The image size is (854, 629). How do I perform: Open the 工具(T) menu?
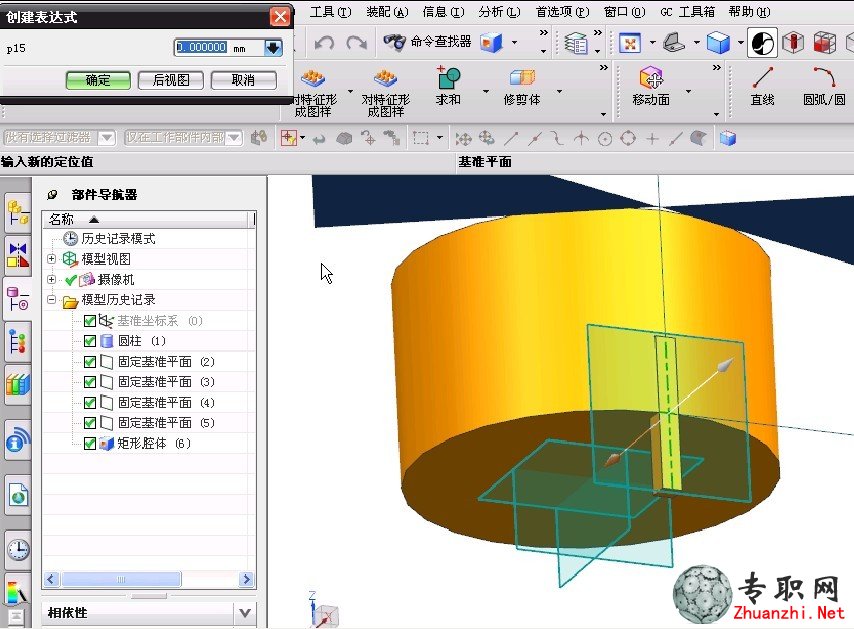point(330,12)
